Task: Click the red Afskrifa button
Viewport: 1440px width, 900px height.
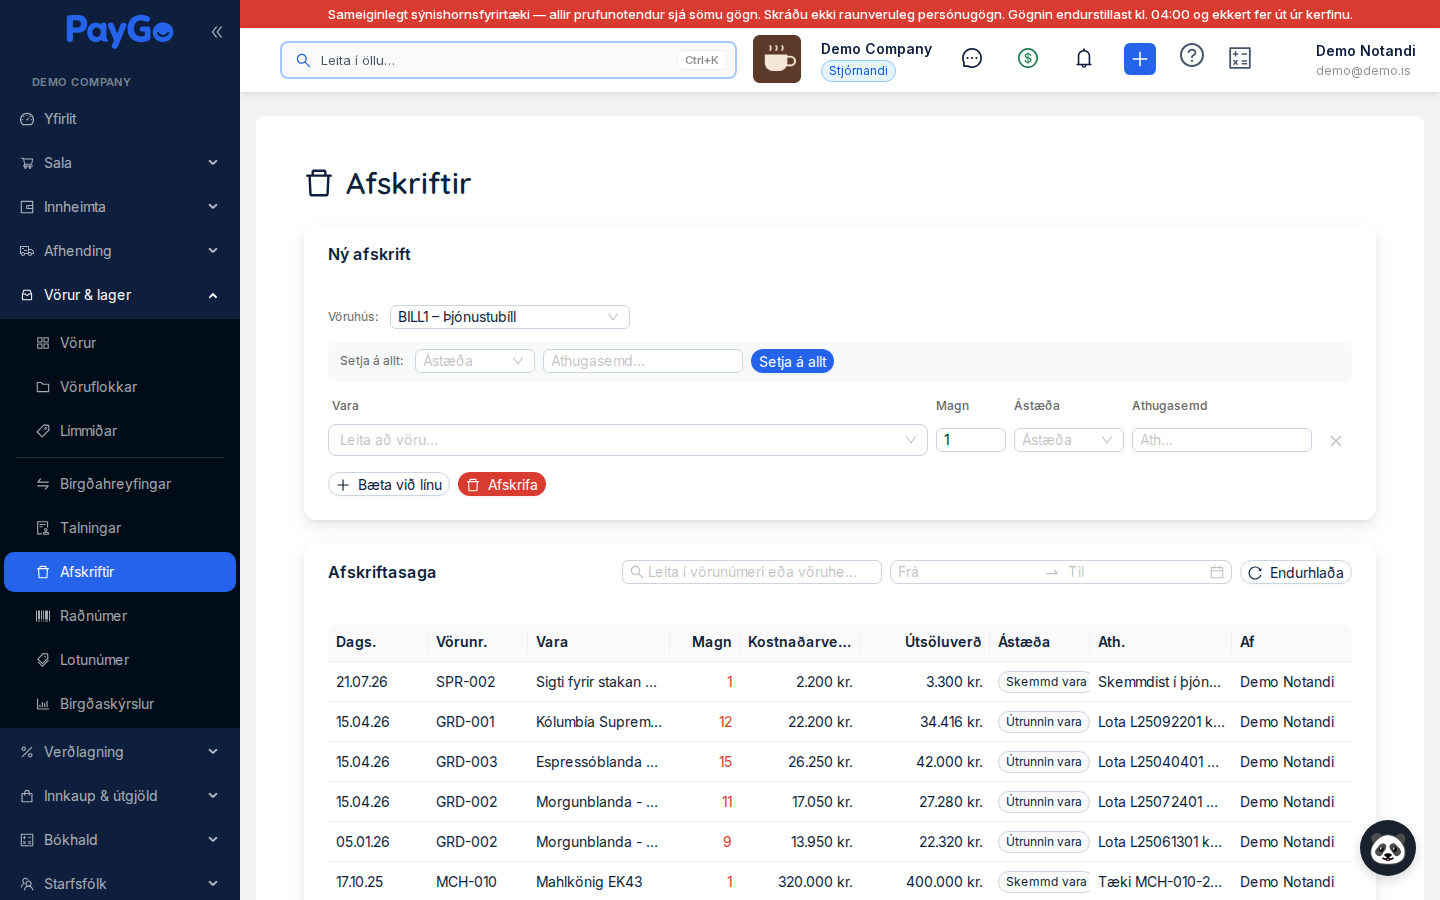Action: click(502, 484)
